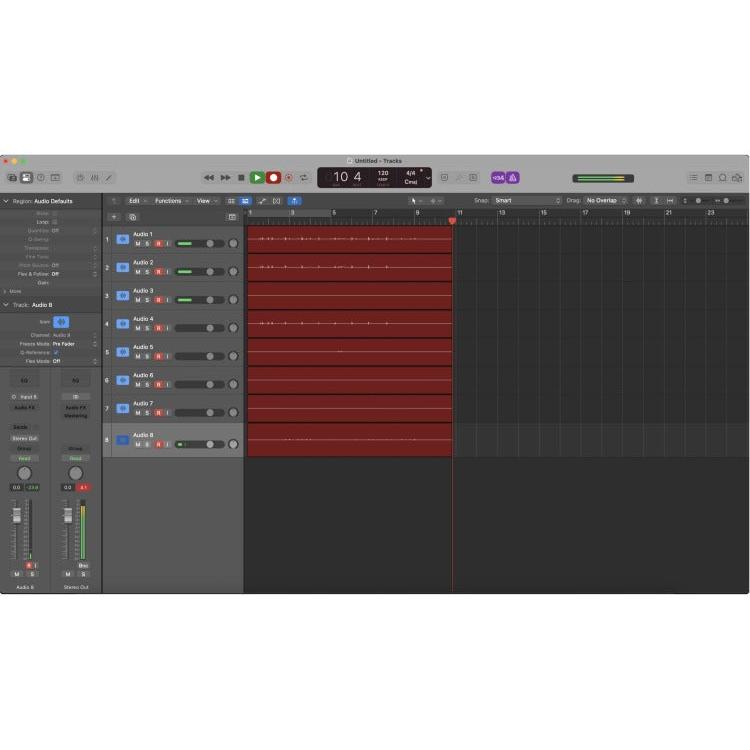Click the Add Track plus button

tap(114, 216)
